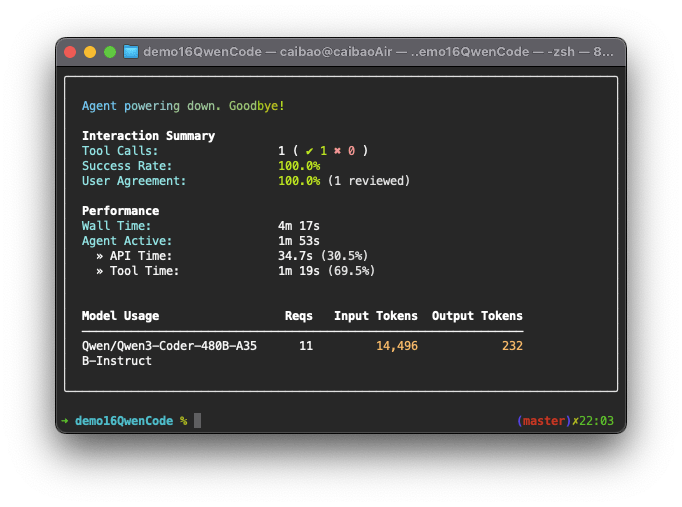The width and height of the screenshot is (682, 507).
Task: Click the green prompt arrow at the shell line
Action: click(x=65, y=421)
